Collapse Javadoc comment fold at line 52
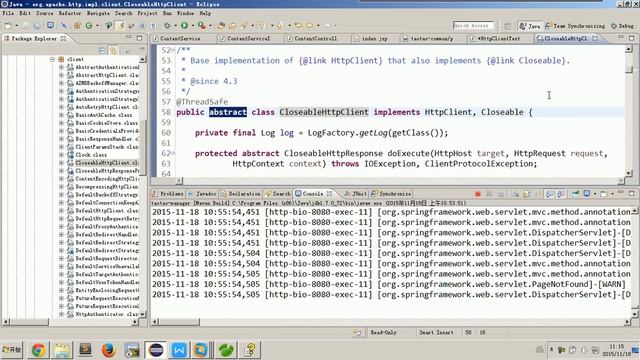 point(173,50)
